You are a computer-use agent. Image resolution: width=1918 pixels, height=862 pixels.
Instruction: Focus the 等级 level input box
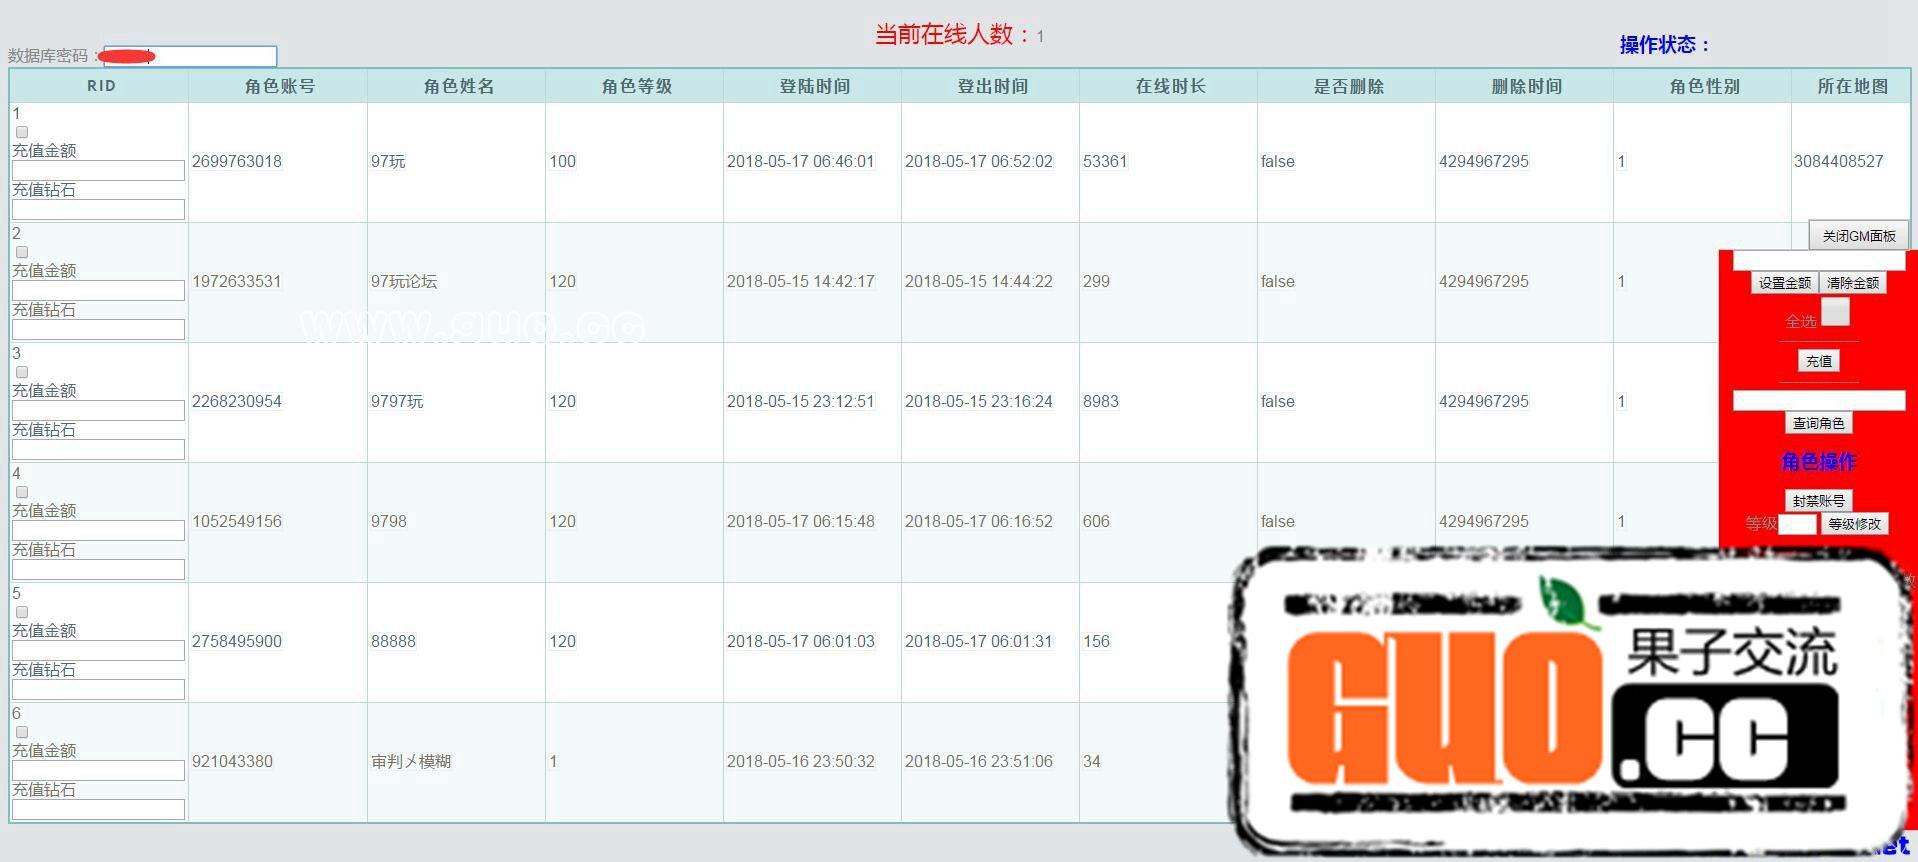pyautogui.click(x=1797, y=524)
